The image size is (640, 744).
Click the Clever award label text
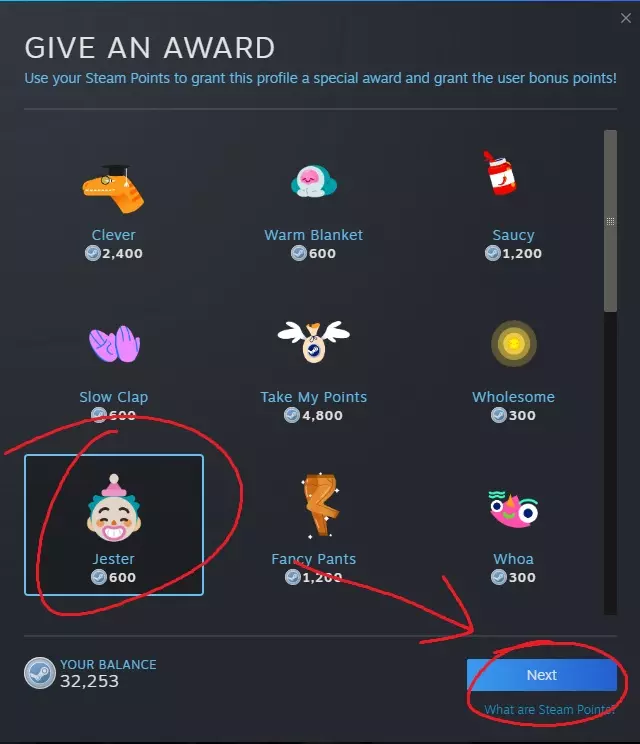coord(113,235)
